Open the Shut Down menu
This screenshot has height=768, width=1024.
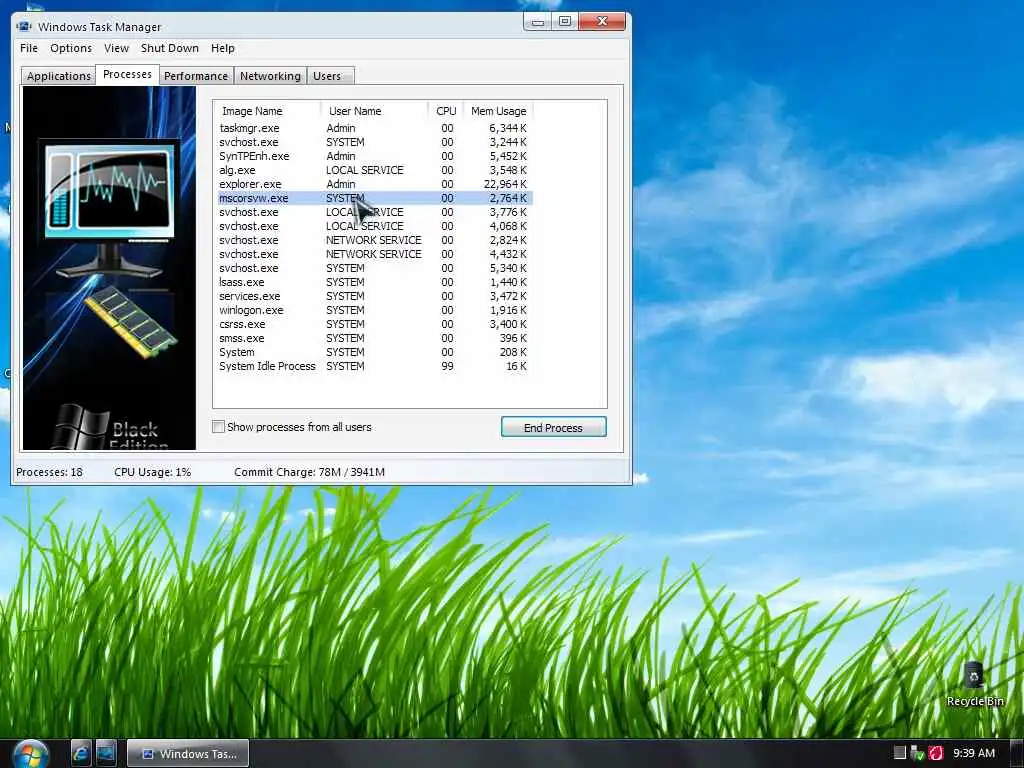pyautogui.click(x=170, y=48)
